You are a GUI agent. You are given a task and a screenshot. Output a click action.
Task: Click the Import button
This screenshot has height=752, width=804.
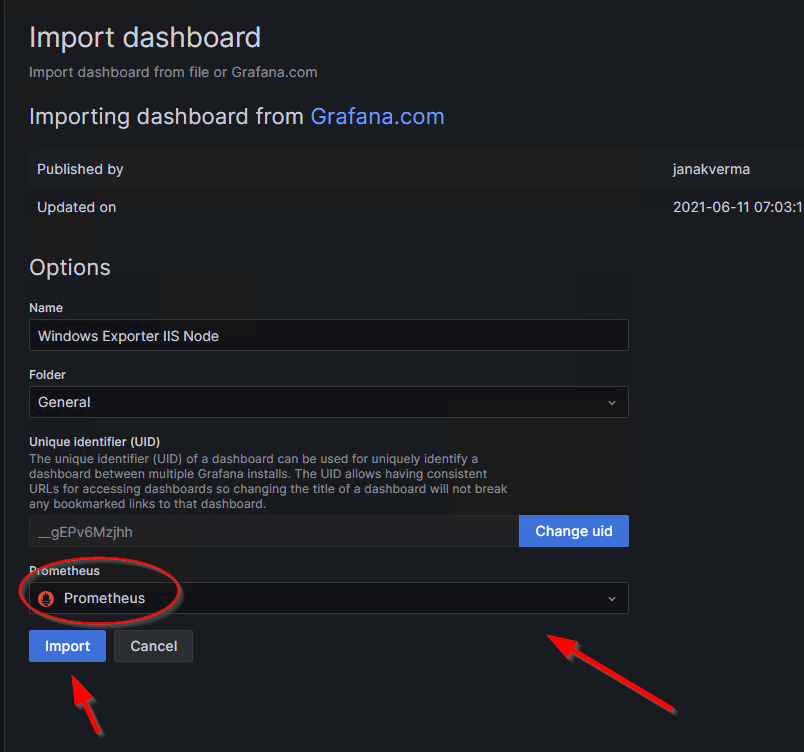pos(67,646)
